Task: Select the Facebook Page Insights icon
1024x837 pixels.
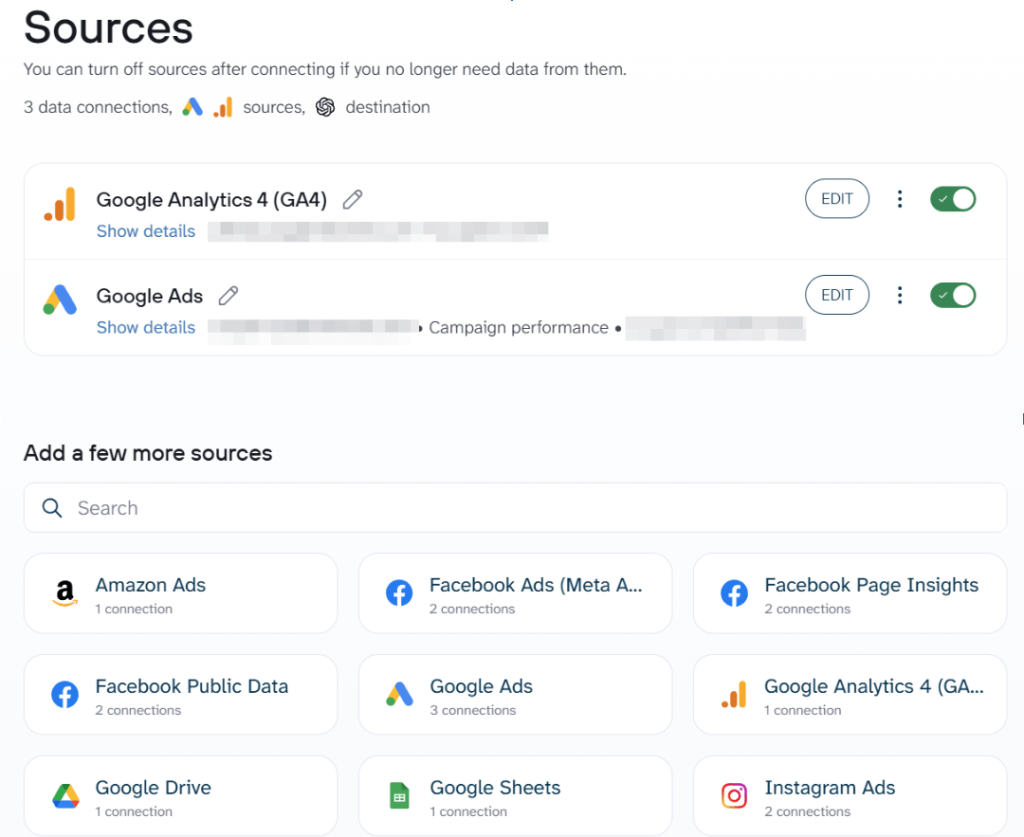Action: [x=734, y=593]
